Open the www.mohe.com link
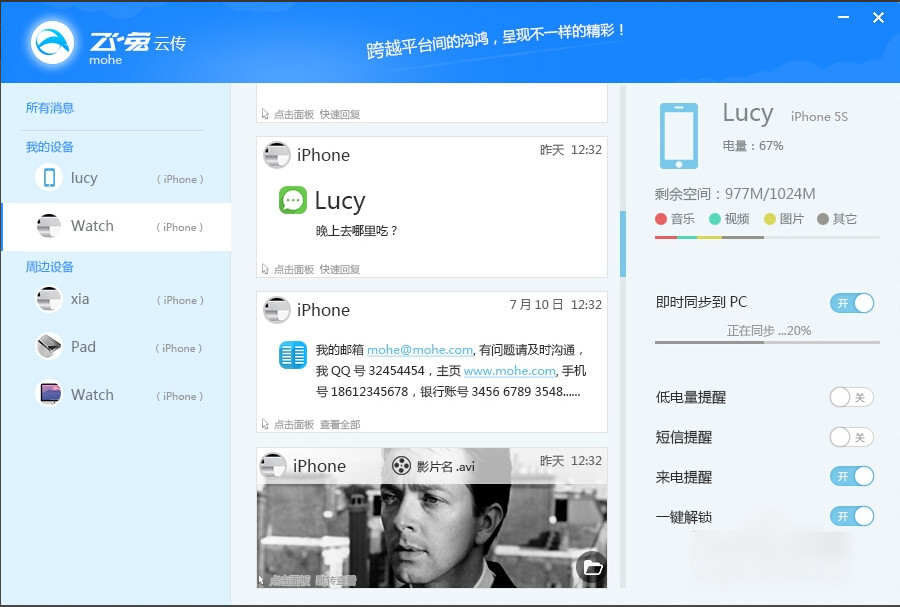 [510, 371]
